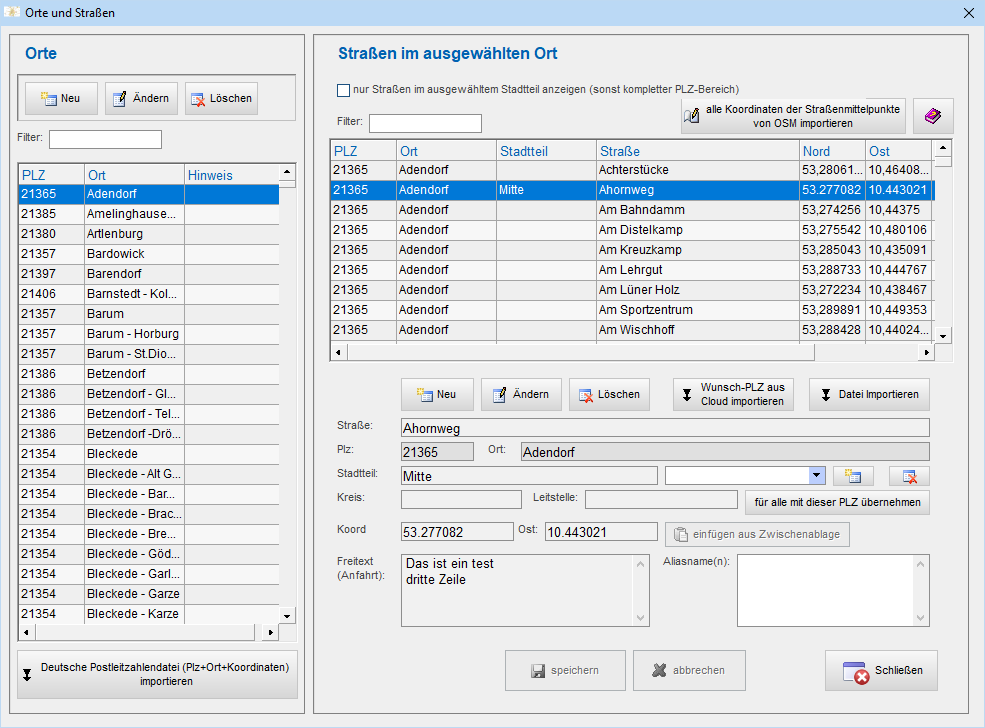This screenshot has height=728, width=985.
Task: Click Neu button in Orte panel
Action: pyautogui.click(x=61, y=98)
